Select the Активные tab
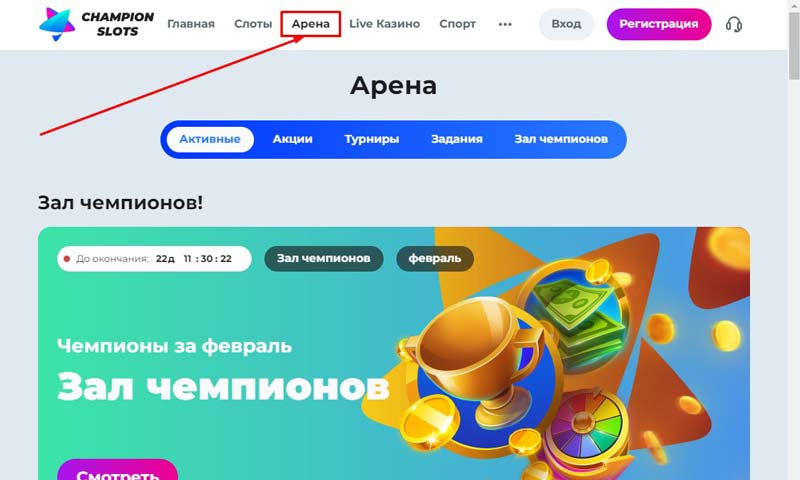 210,139
